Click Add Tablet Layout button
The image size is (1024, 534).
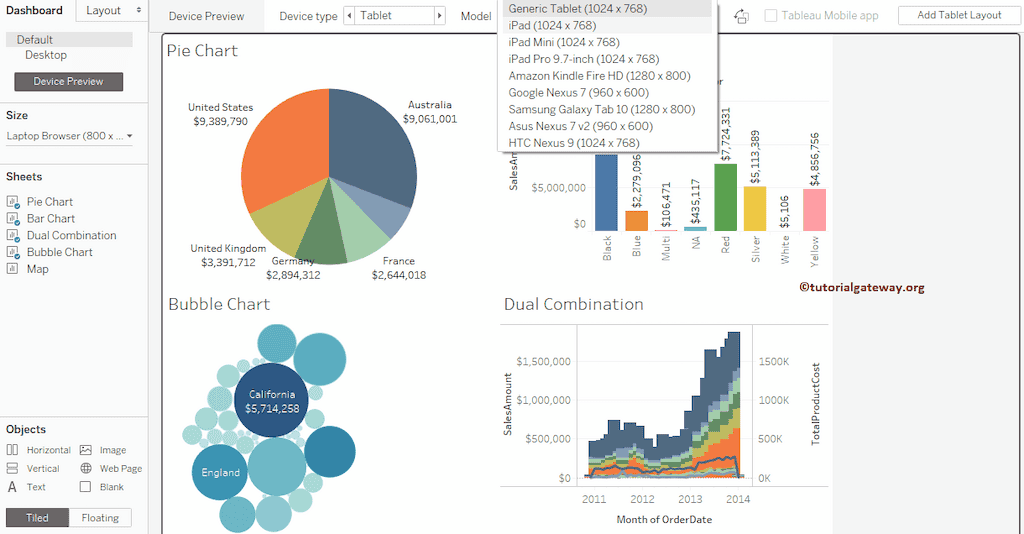click(959, 15)
